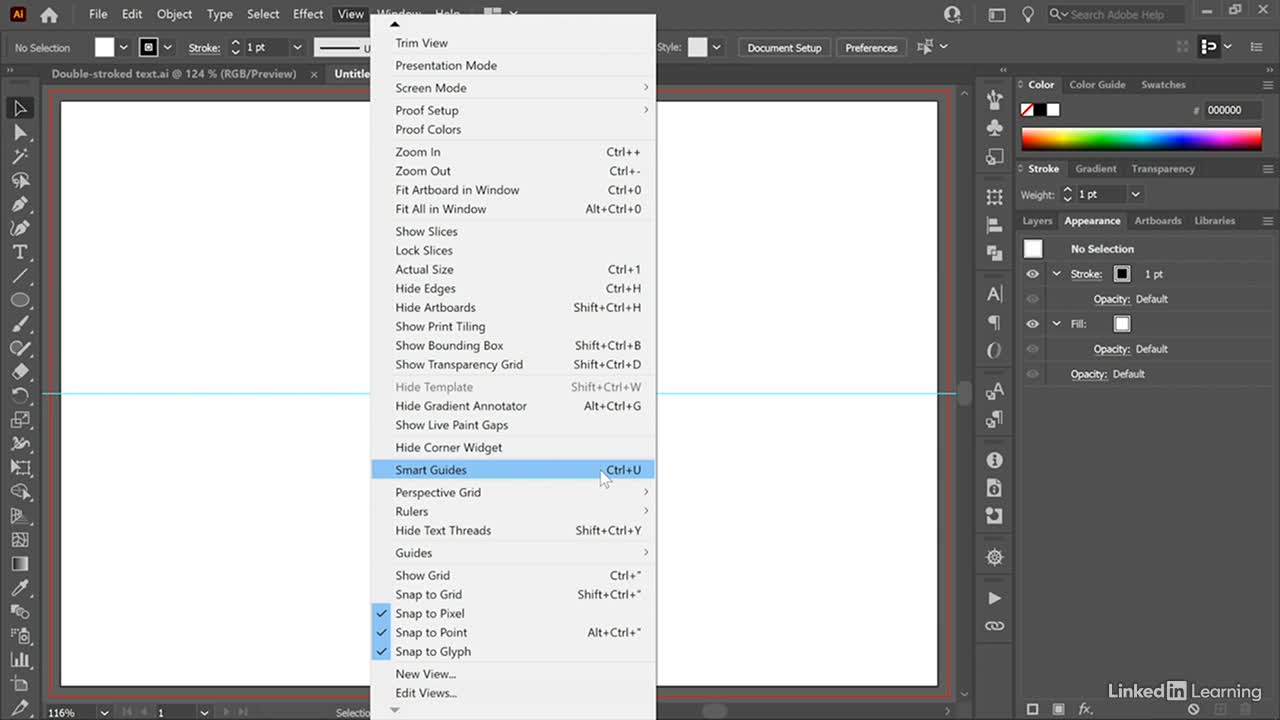Open the Symbols panel club icon

[994, 128]
